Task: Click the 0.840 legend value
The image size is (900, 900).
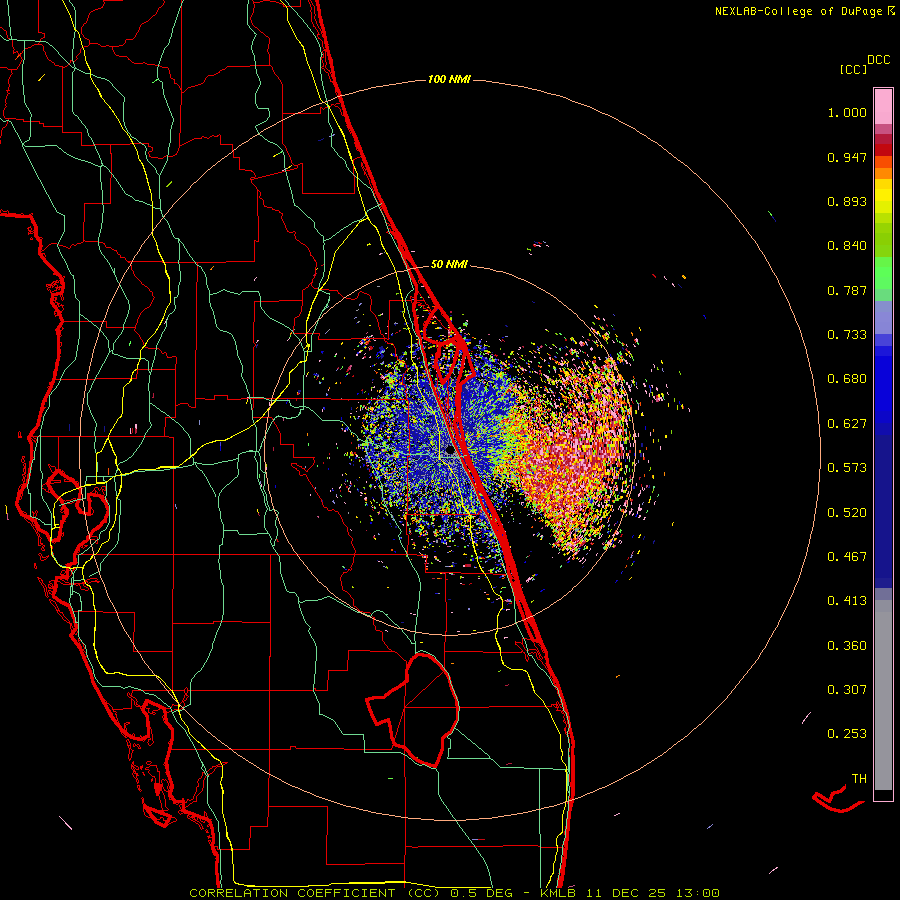Action: pos(847,246)
